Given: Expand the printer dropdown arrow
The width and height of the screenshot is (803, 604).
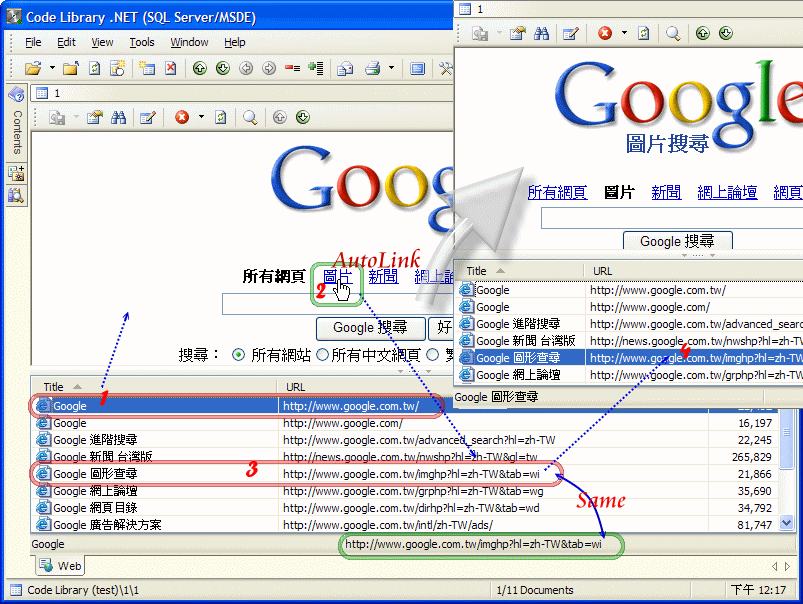Looking at the screenshot, I should click(x=391, y=68).
